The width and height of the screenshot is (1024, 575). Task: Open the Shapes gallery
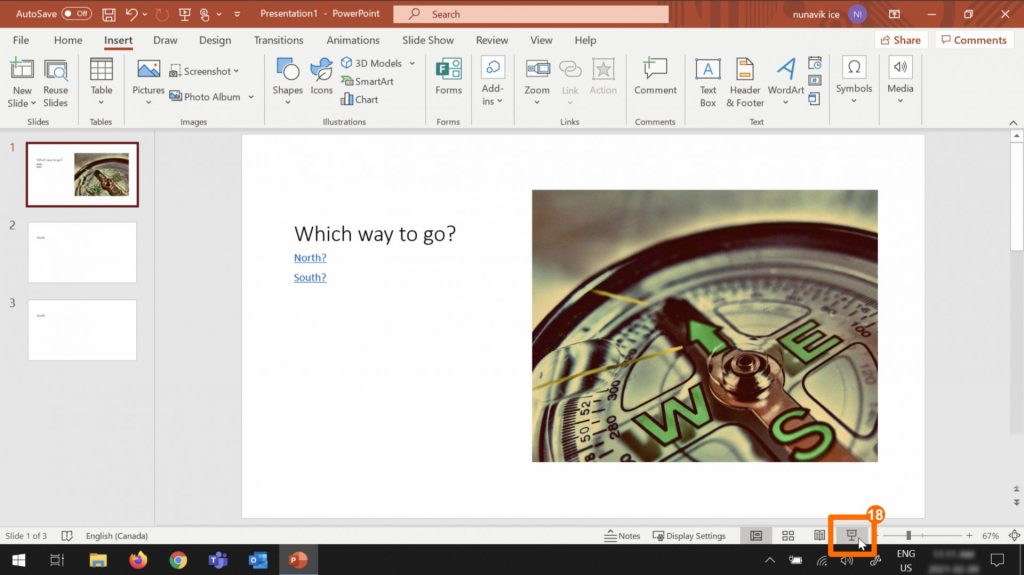tap(287, 78)
